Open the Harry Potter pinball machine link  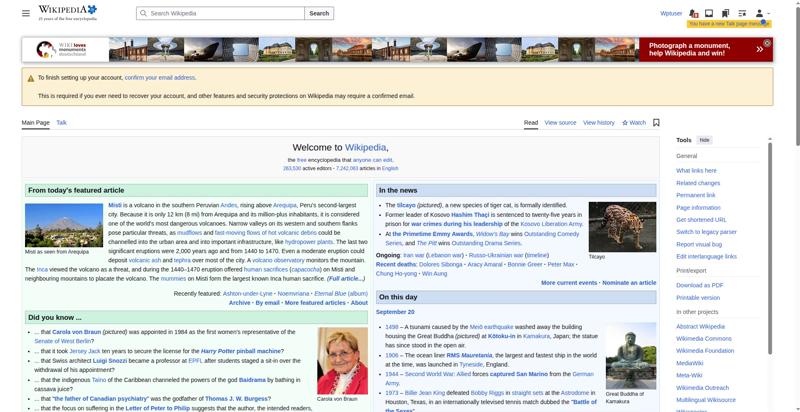point(241,351)
